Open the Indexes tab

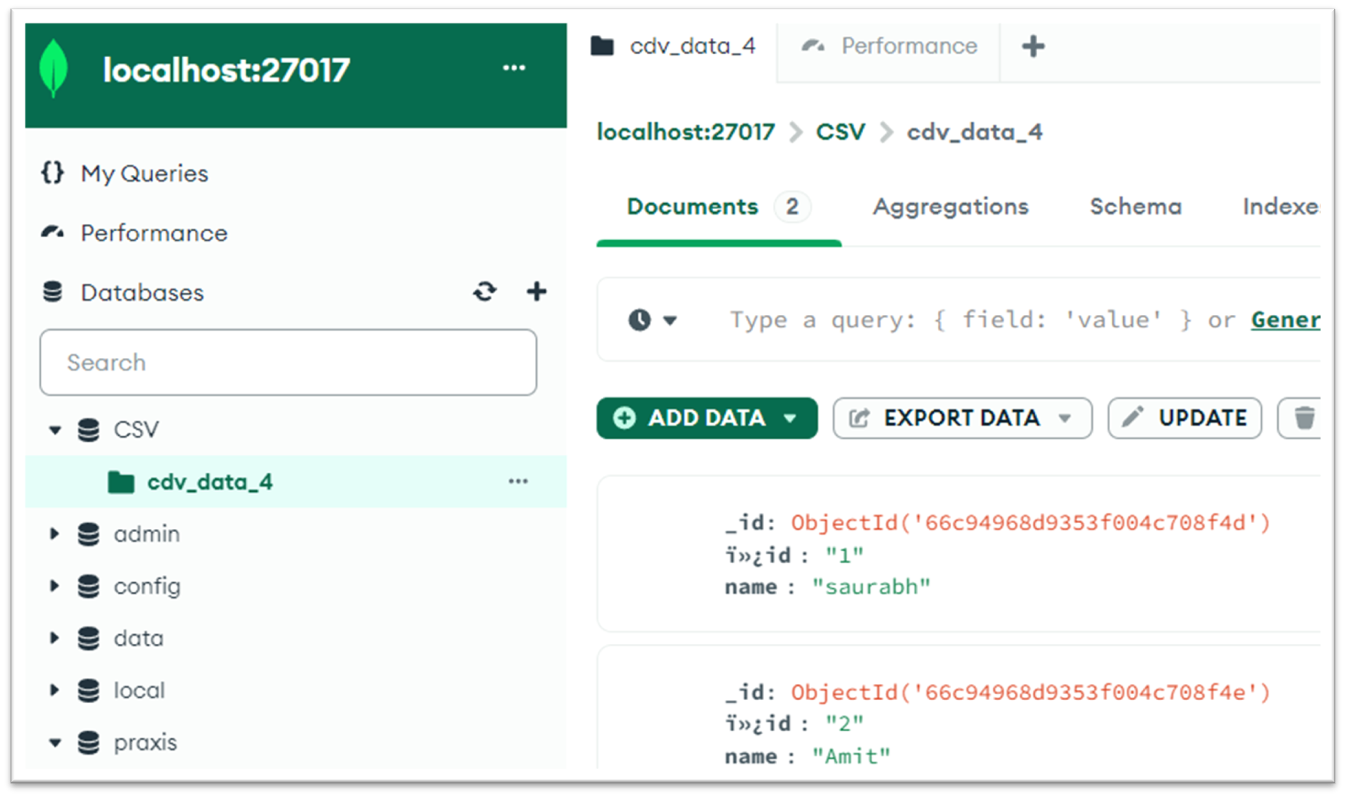(x=1280, y=207)
